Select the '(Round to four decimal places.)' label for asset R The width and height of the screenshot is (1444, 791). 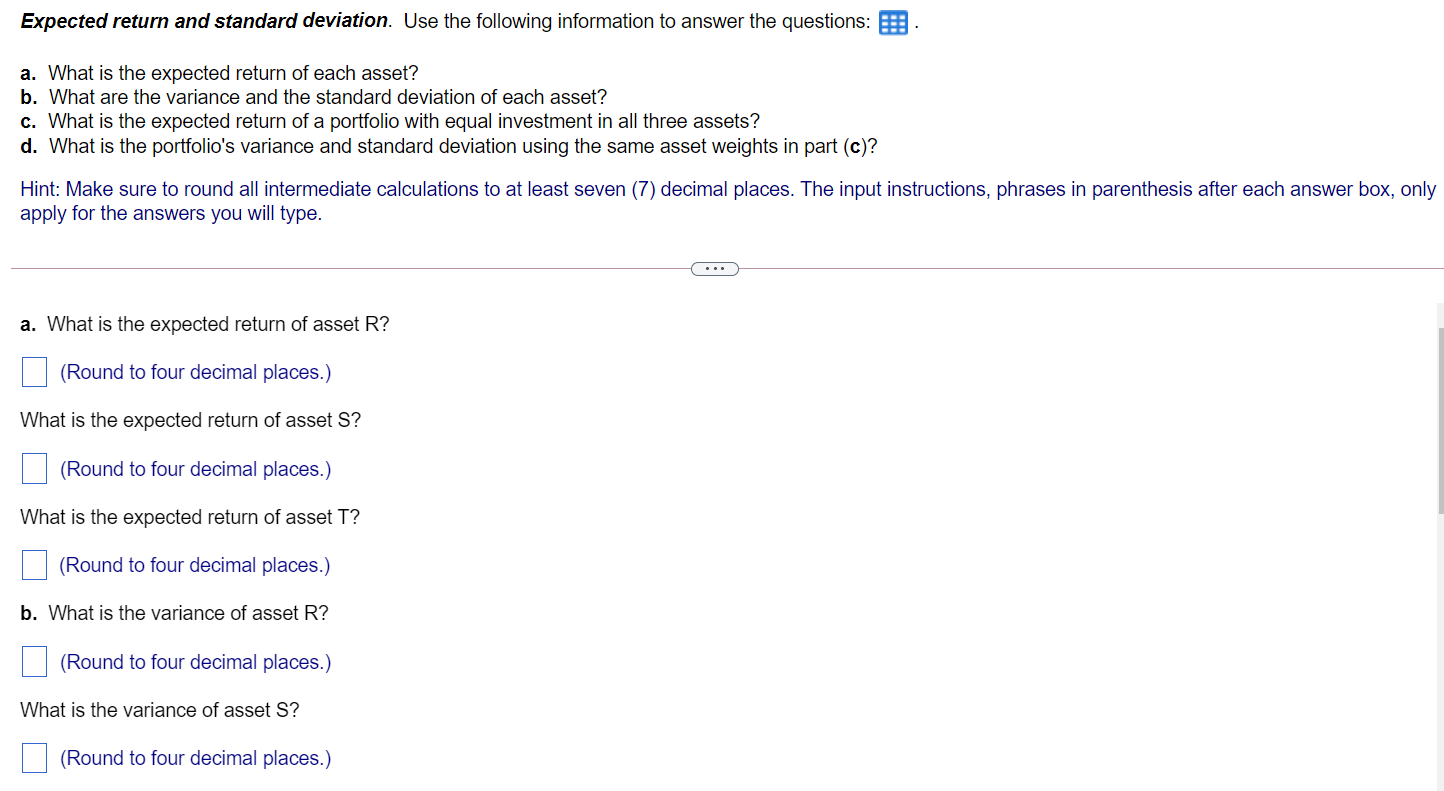(x=195, y=371)
